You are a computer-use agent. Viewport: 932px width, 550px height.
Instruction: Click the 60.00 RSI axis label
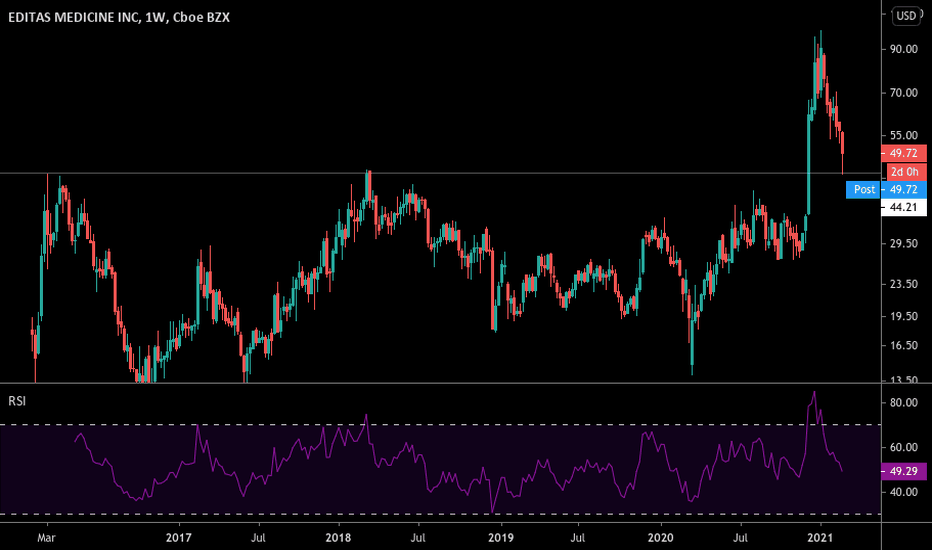tap(903, 447)
